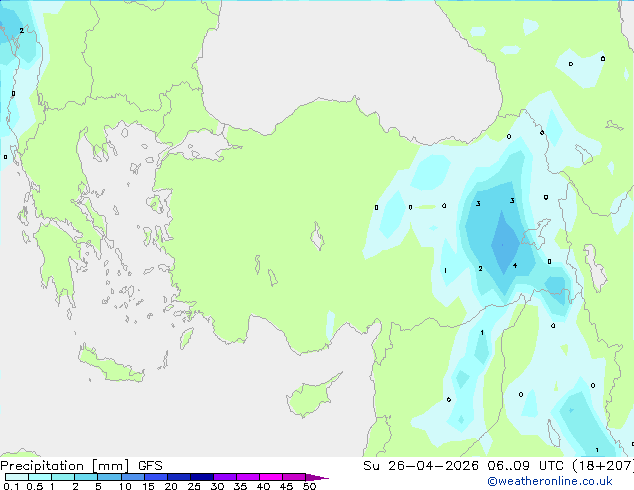Click the '0.5' legend tick label
Viewport: 634px width, 490px height.
pyautogui.click(x=35, y=486)
